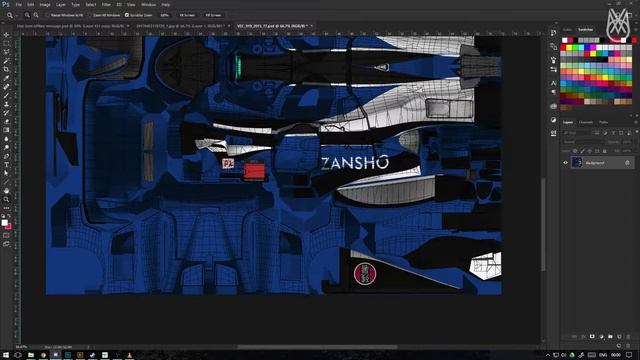Image resolution: width=640 pixels, height=360 pixels.
Task: Click Zoom In icon in options bar
Action: (x=27, y=15)
